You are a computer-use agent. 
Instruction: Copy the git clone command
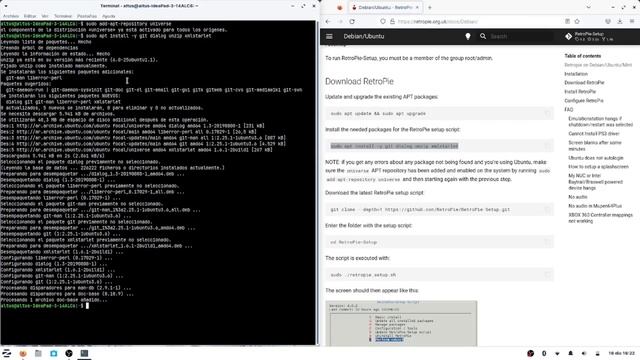coord(547,209)
